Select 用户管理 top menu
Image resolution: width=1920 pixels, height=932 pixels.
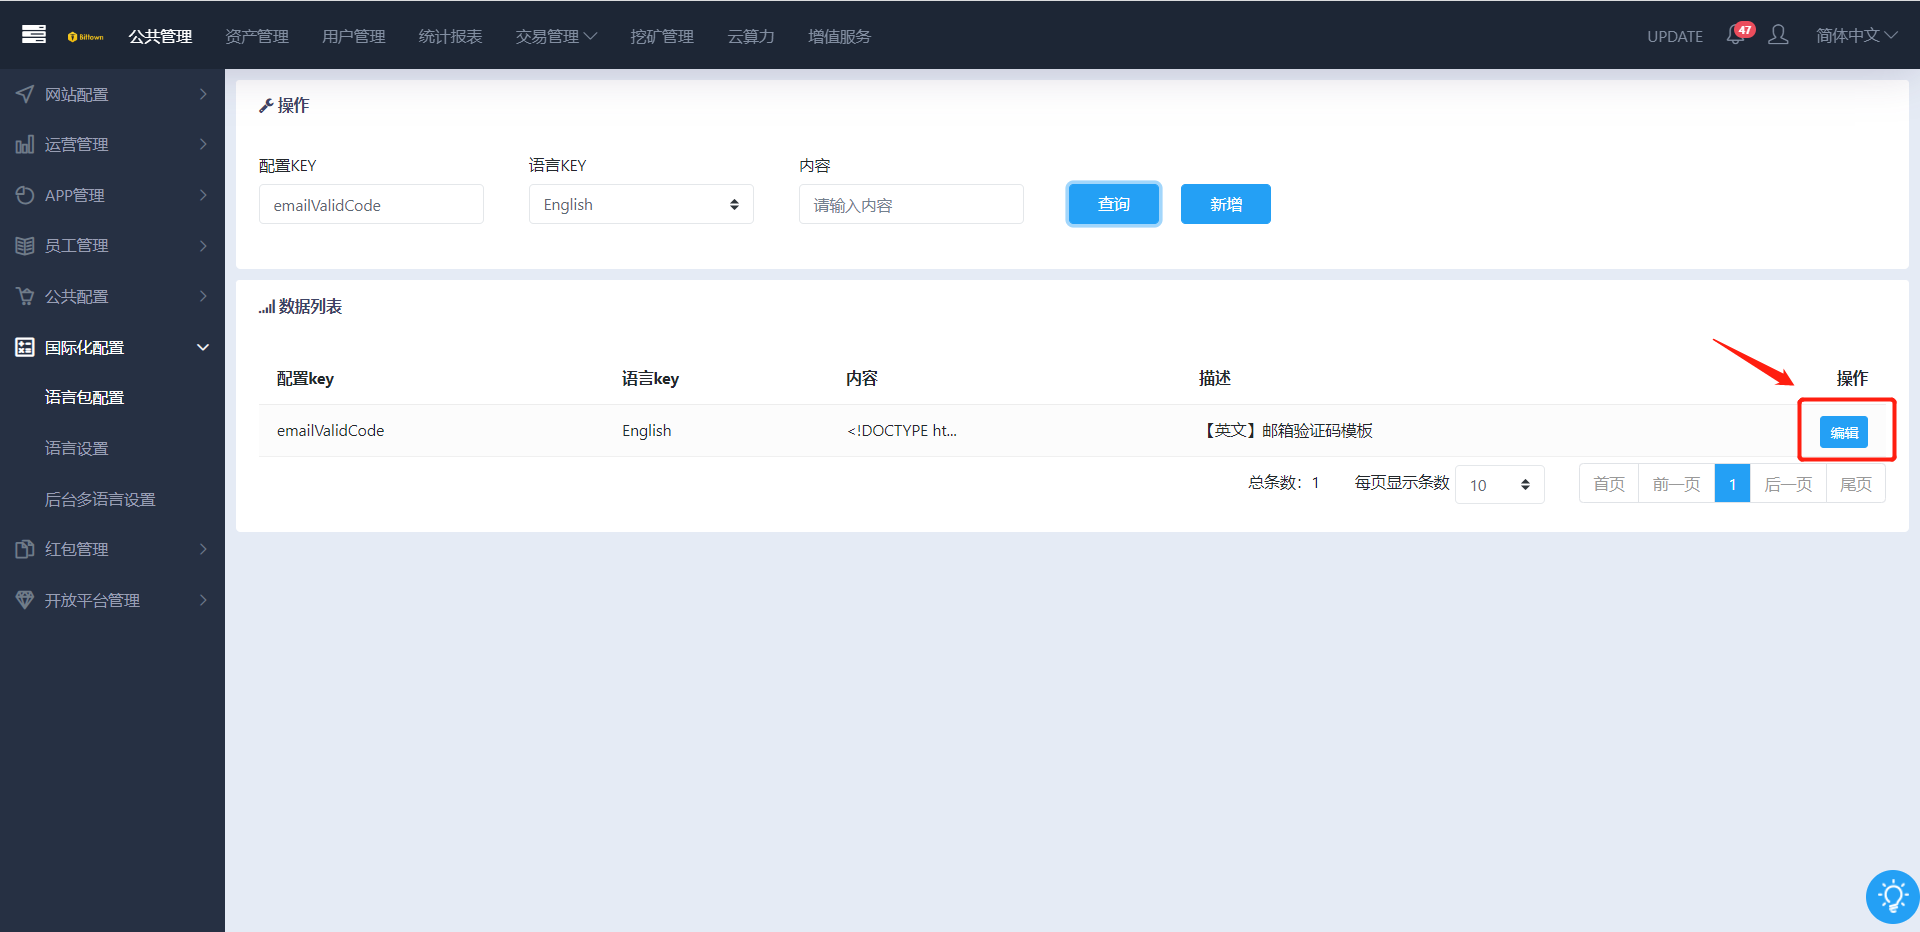(x=354, y=36)
